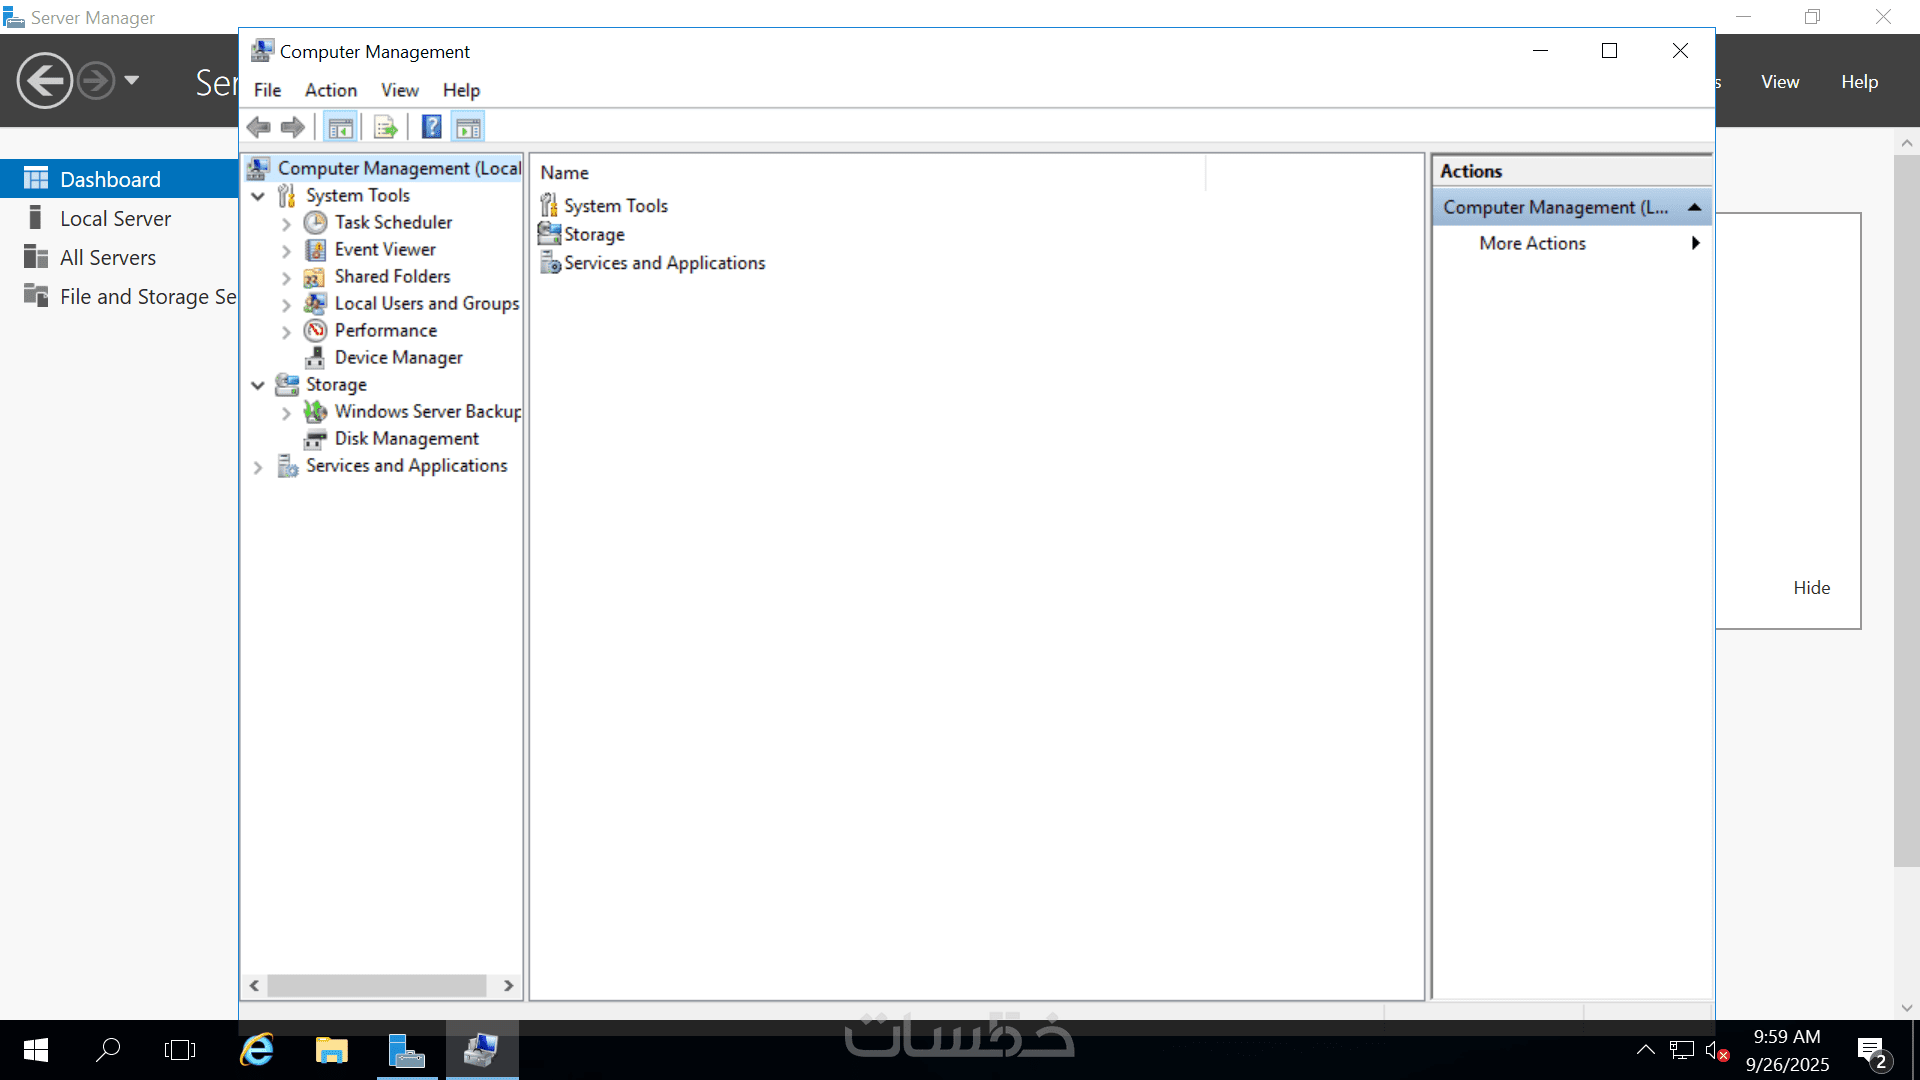
Task: Click the Hide link in Server Manager
Action: coord(1811,588)
